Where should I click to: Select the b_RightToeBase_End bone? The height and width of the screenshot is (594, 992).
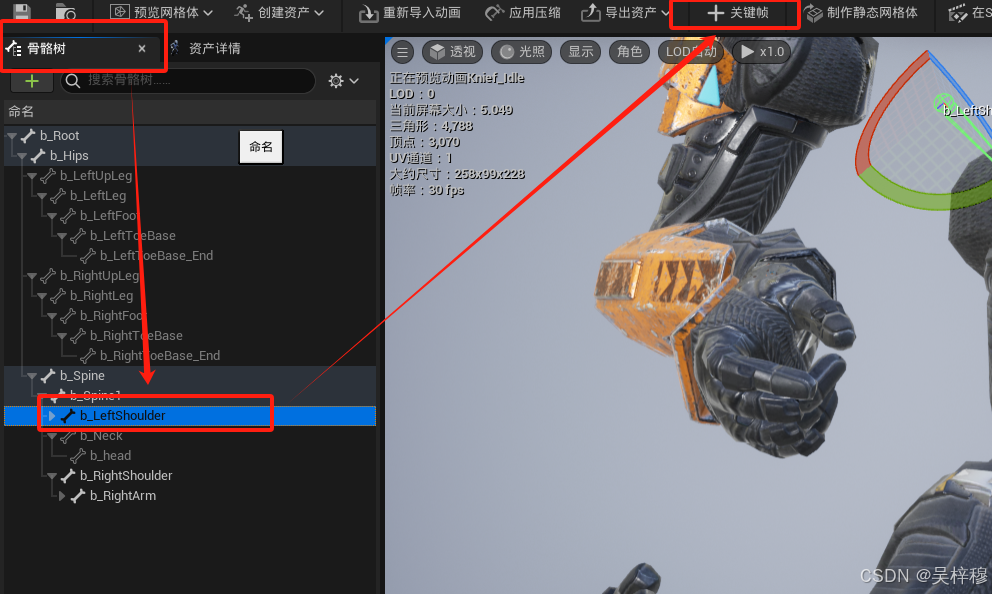pyautogui.click(x=160, y=356)
